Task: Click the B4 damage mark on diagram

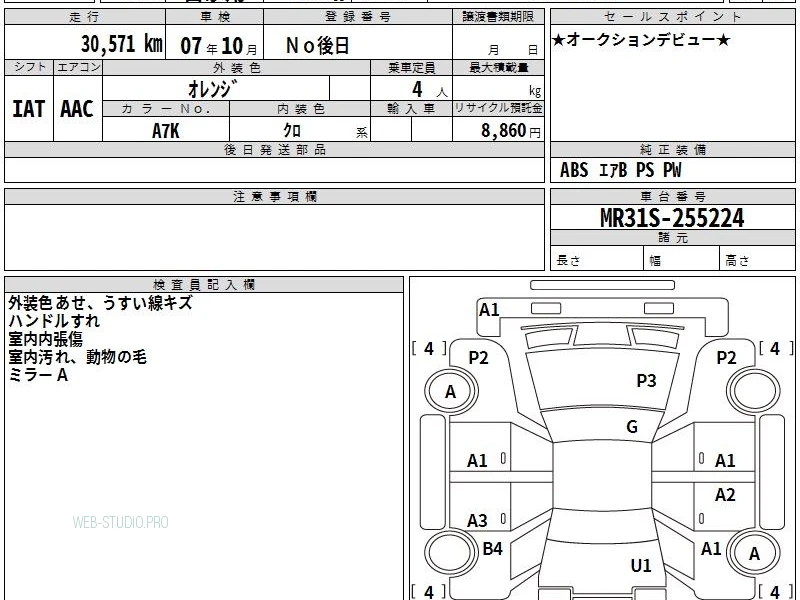Action: [x=492, y=549]
